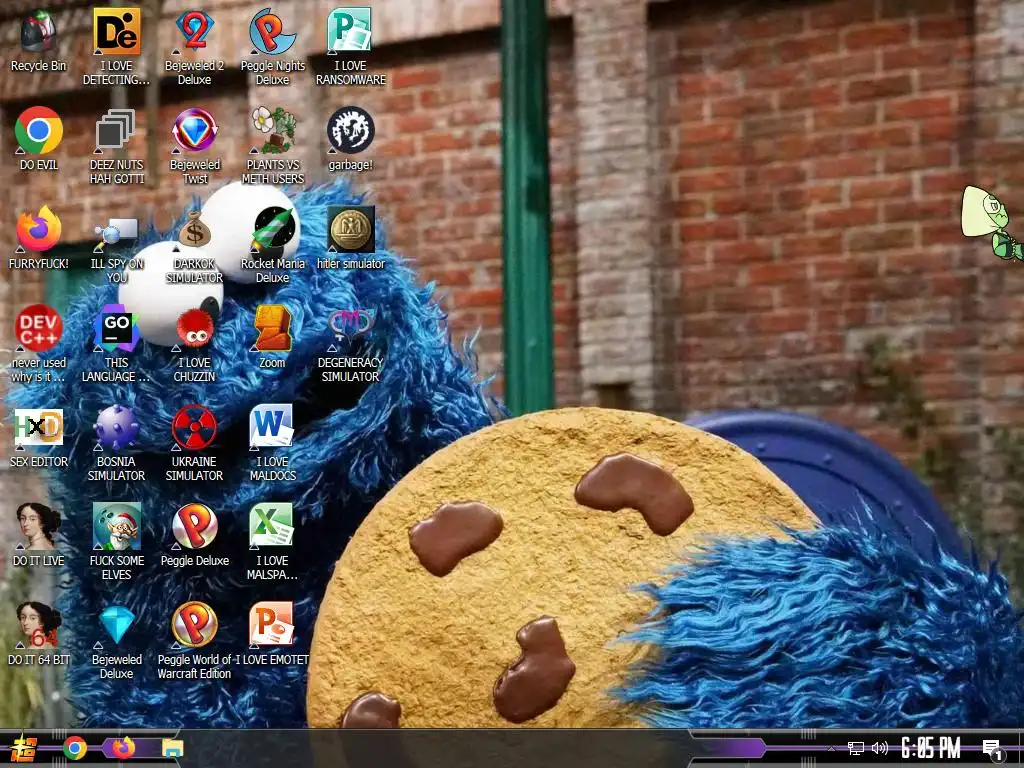This screenshot has width=1024, height=768.
Task: Open the Start menu button
Action: pyautogui.click(x=23, y=748)
